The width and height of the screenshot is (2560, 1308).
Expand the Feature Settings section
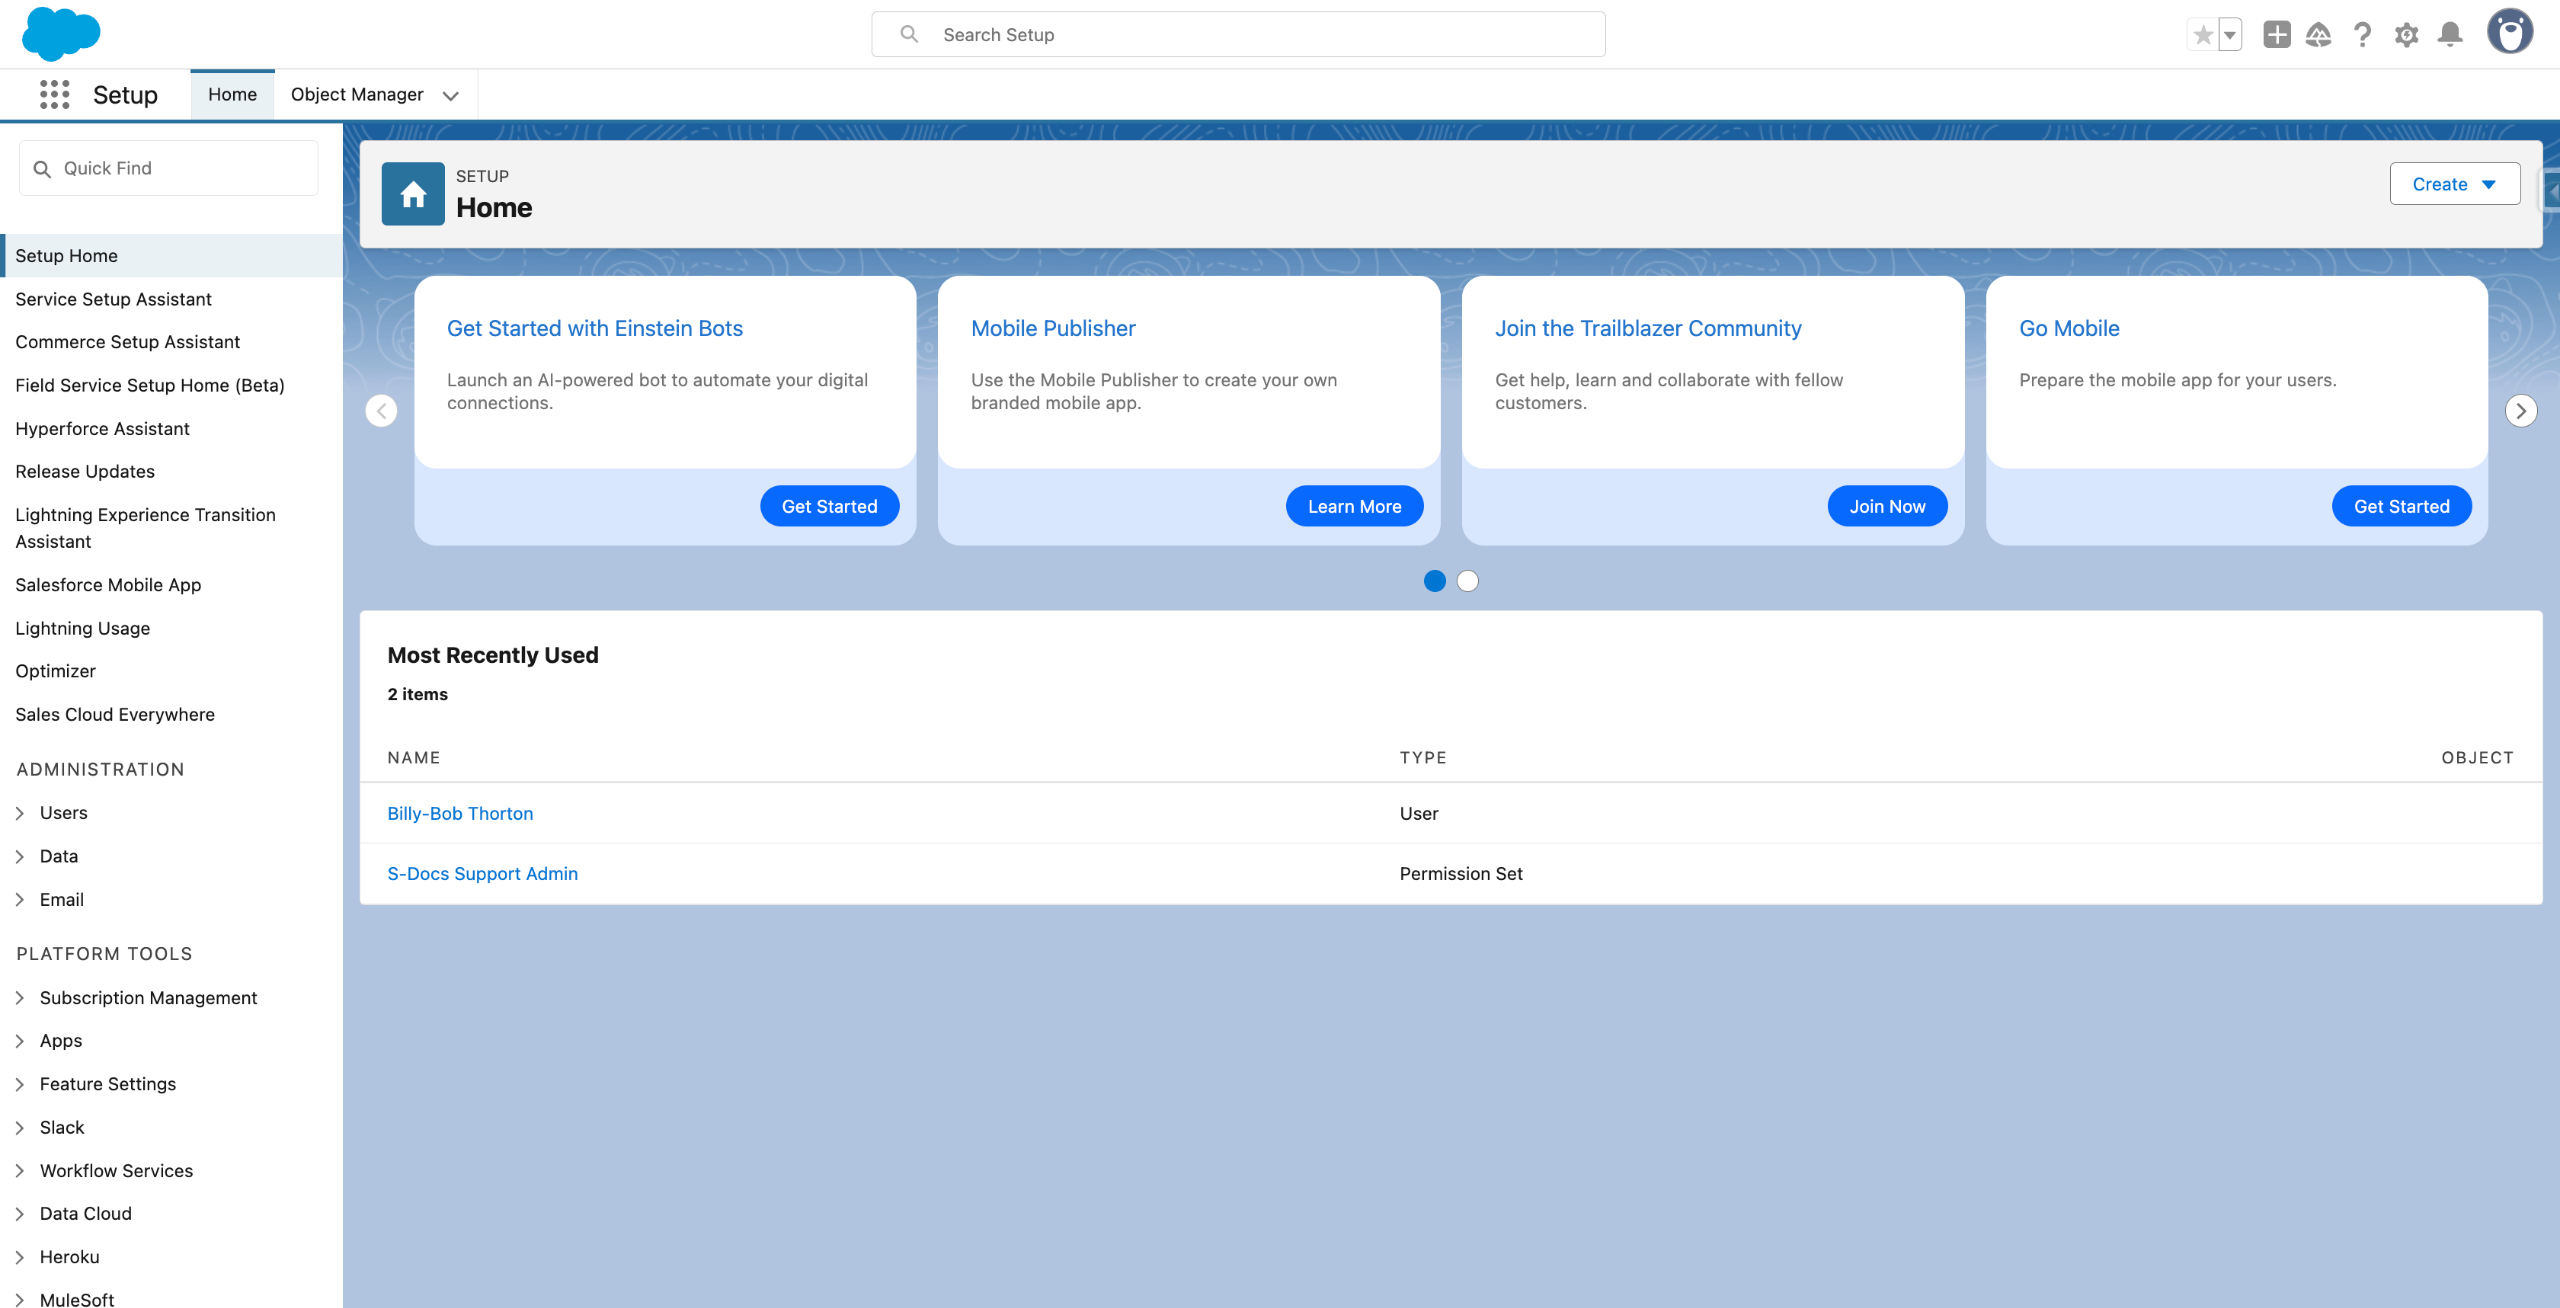point(20,1084)
